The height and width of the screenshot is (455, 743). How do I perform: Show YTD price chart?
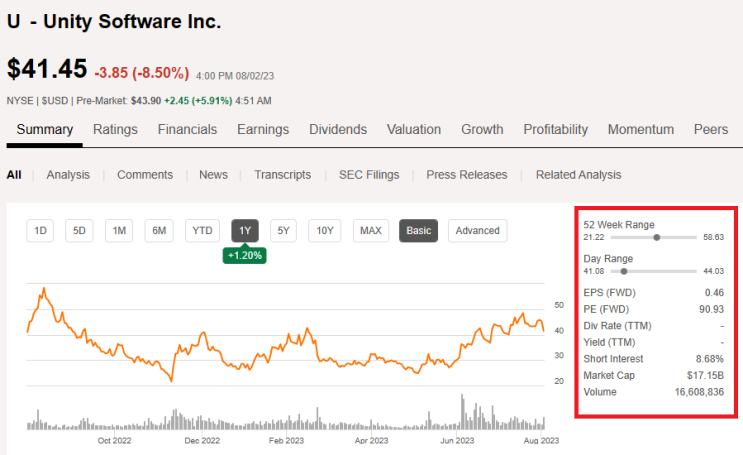(x=203, y=231)
